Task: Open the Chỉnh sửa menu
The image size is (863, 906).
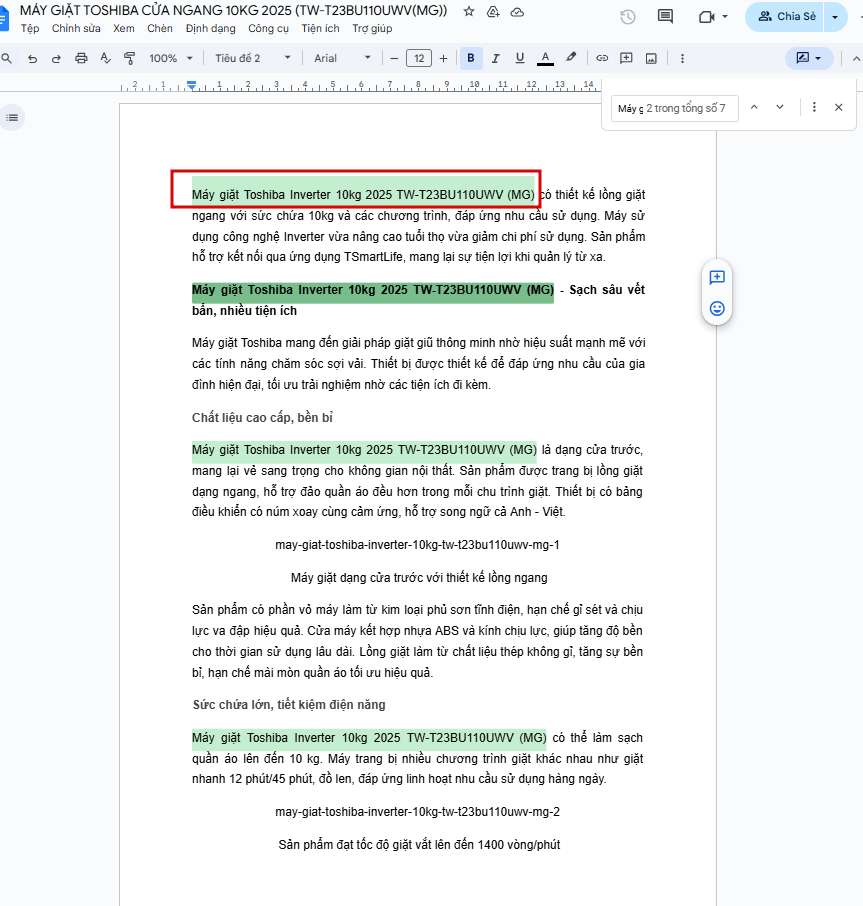Action: click(76, 28)
